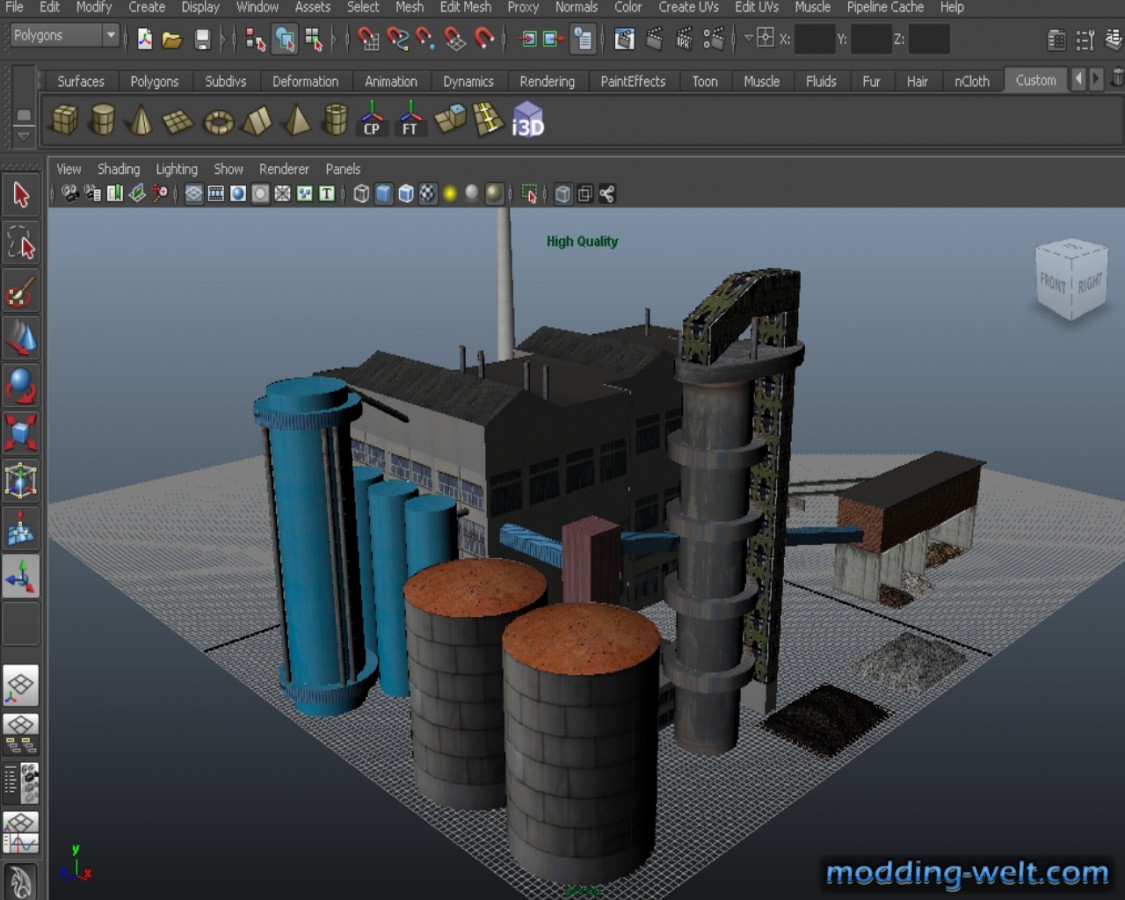The height and width of the screenshot is (900, 1125).
Task: Toggle construction history on or off
Action: (x=583, y=39)
